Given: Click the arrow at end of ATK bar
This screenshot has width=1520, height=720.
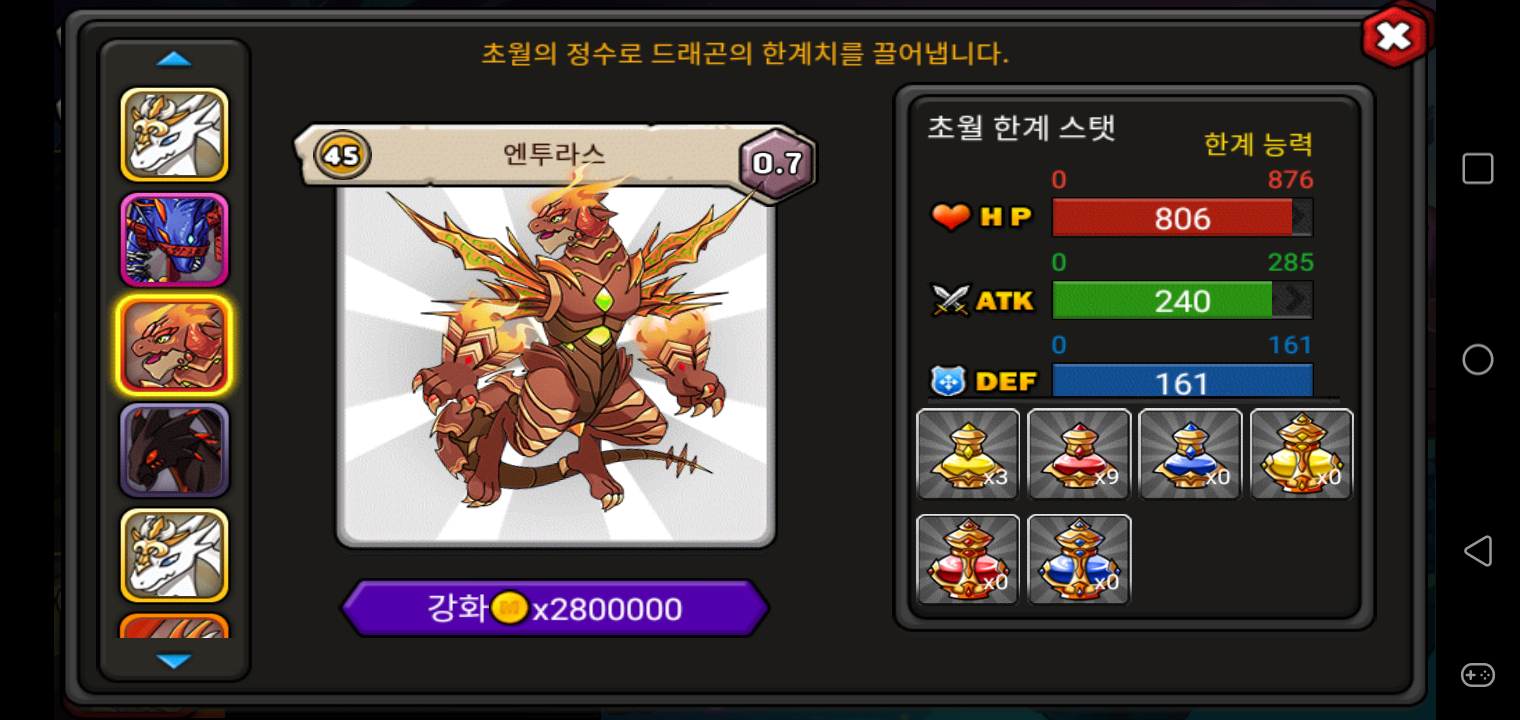Looking at the screenshot, I should (1293, 300).
